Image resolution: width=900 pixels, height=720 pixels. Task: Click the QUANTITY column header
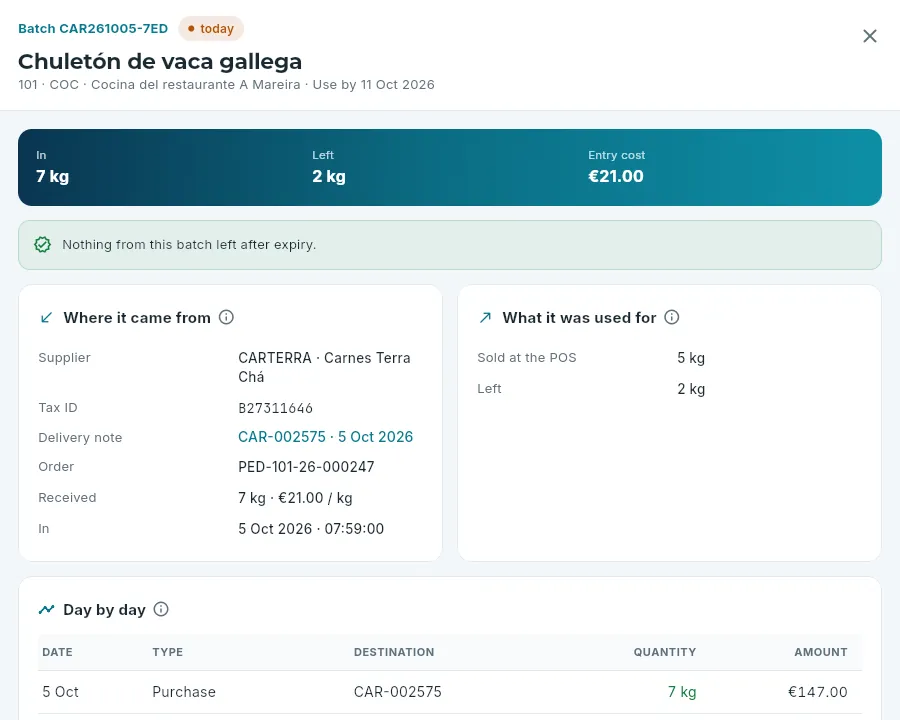pyautogui.click(x=665, y=652)
